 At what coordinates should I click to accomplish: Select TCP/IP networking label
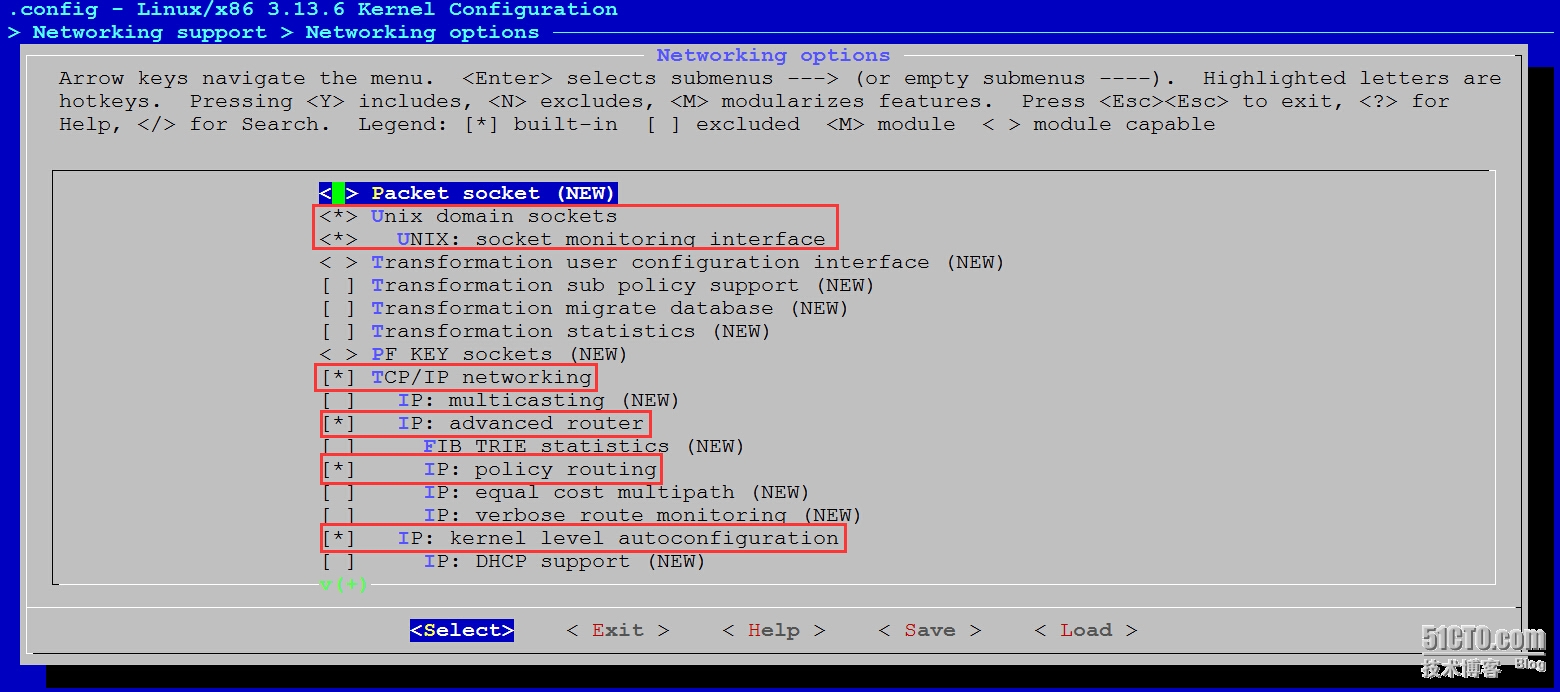point(481,377)
